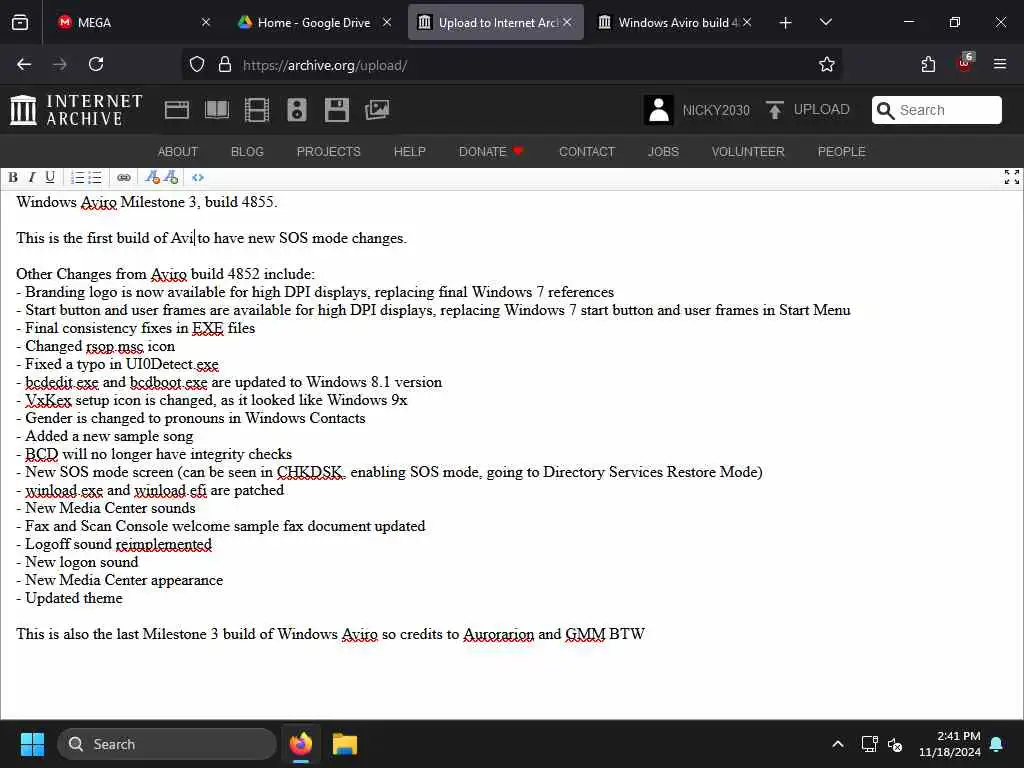Open the CONTACT nav link
This screenshot has height=768, width=1024.
coord(586,152)
